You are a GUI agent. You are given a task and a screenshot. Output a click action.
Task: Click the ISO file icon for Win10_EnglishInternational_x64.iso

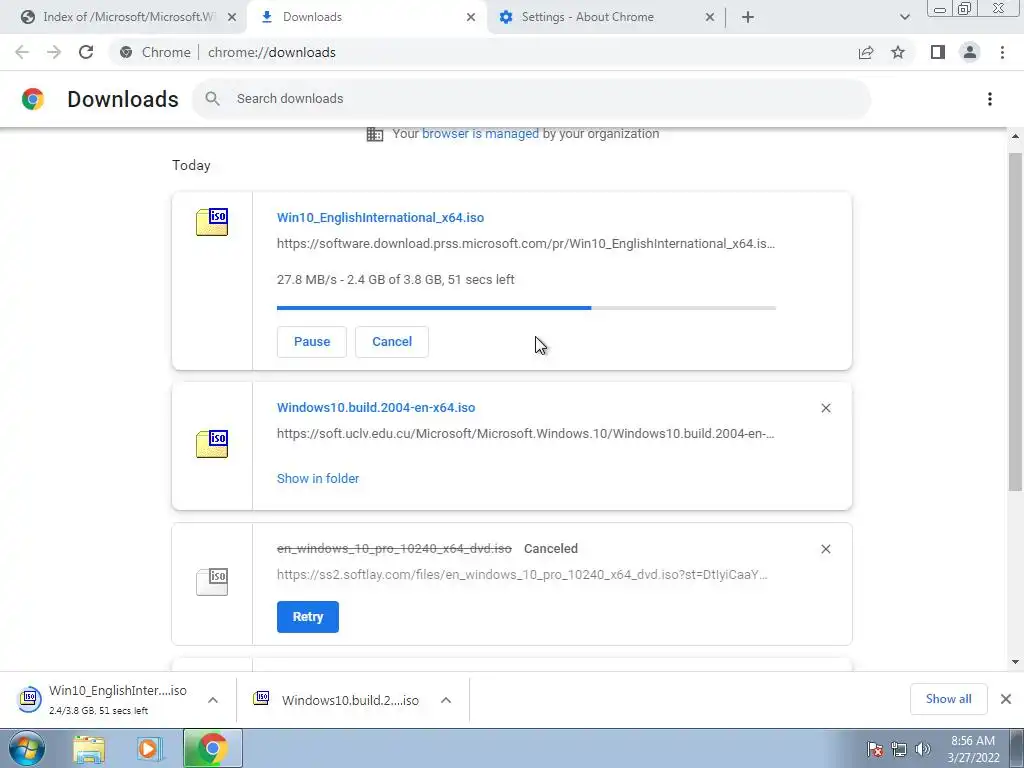click(x=212, y=222)
